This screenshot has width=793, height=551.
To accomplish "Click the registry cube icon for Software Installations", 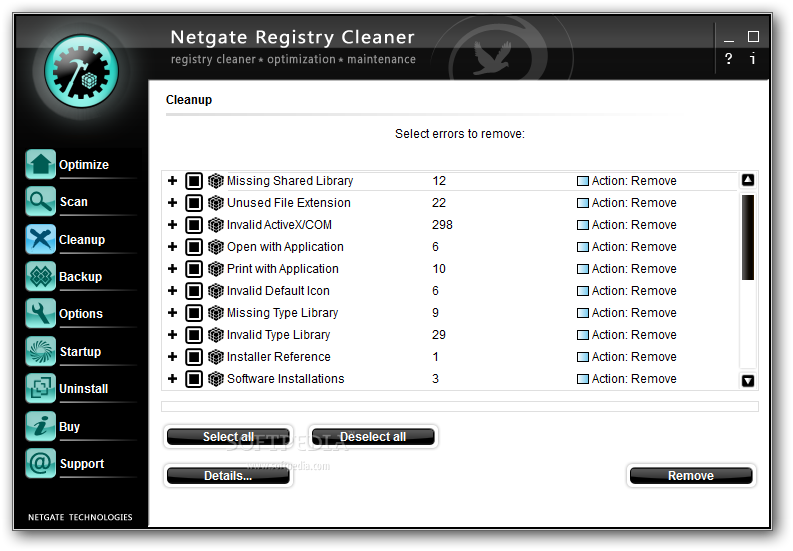I will tap(216, 379).
